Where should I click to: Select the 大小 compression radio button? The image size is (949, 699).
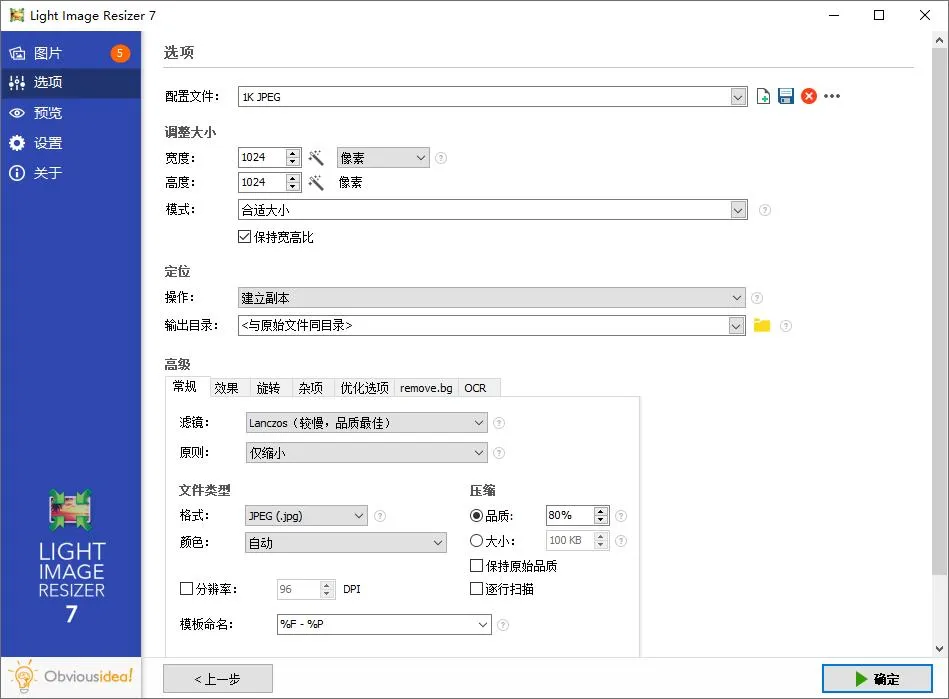point(477,541)
